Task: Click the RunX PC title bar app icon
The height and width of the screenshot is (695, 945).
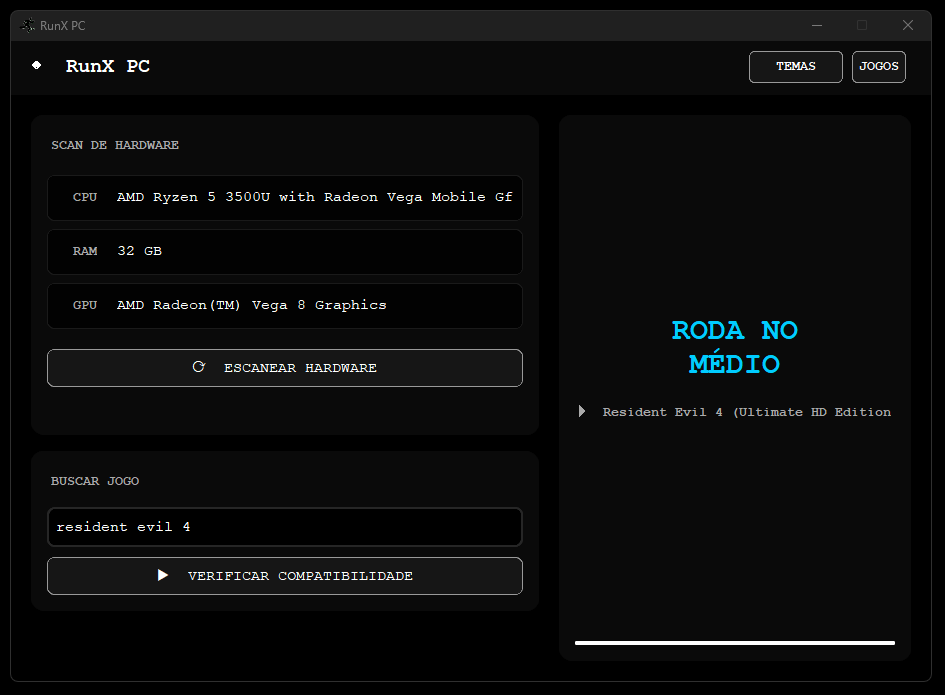Action: coord(28,25)
